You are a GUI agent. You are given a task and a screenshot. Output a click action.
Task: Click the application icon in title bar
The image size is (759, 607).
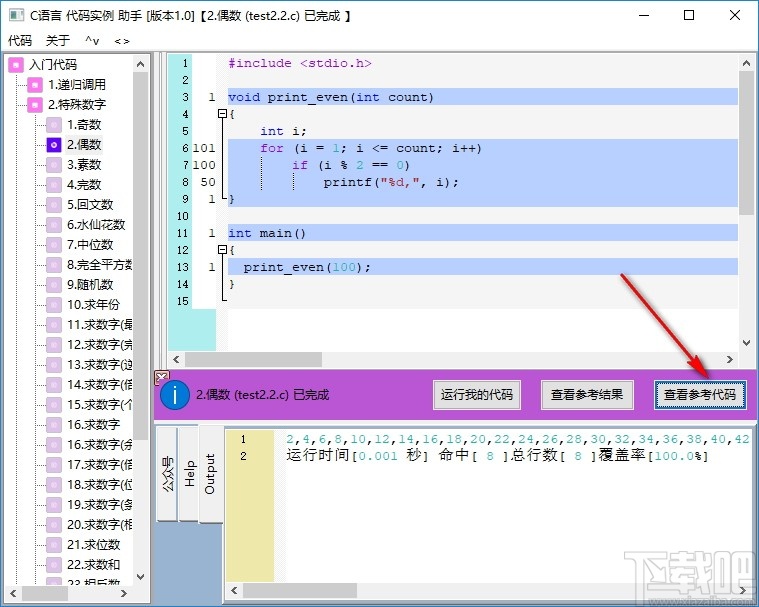16,15
